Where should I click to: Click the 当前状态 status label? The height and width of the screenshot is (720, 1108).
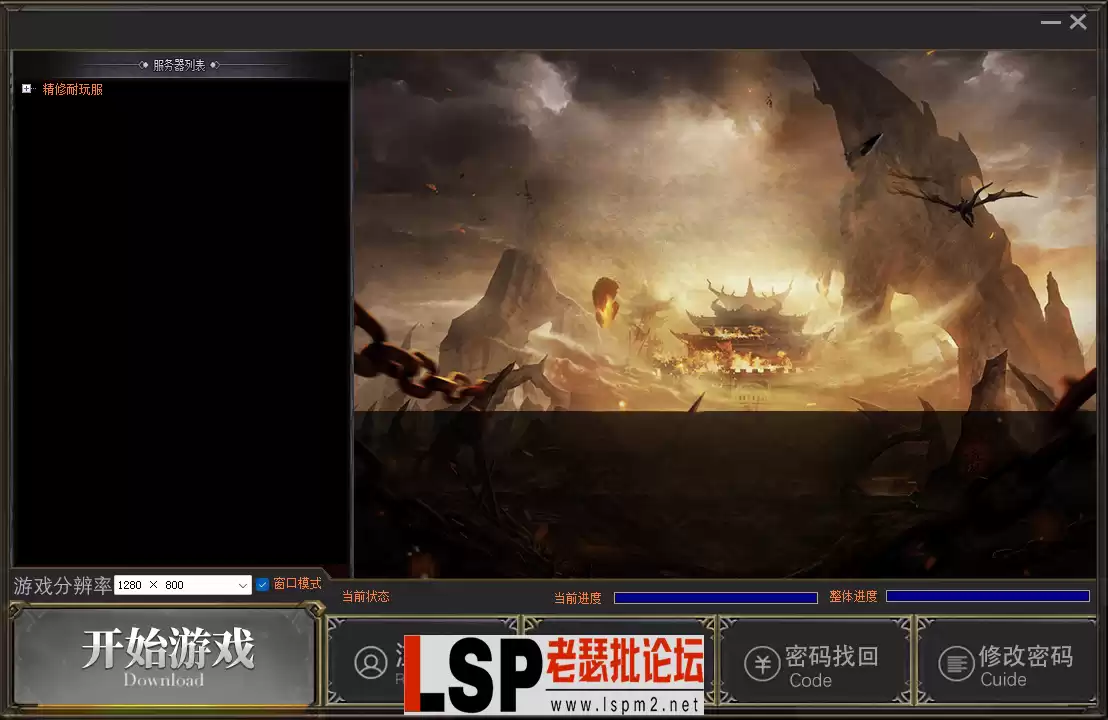(x=366, y=596)
